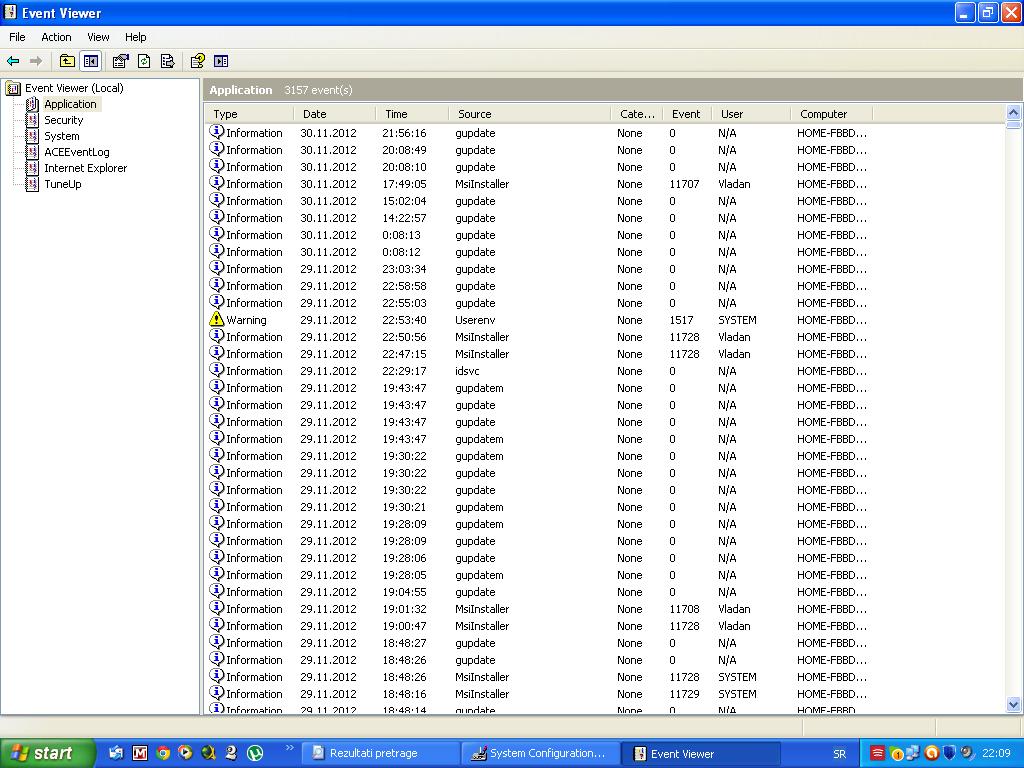Screen dimensions: 1024x768
Task: Click the Help toolbar icon
Action: click(197, 61)
